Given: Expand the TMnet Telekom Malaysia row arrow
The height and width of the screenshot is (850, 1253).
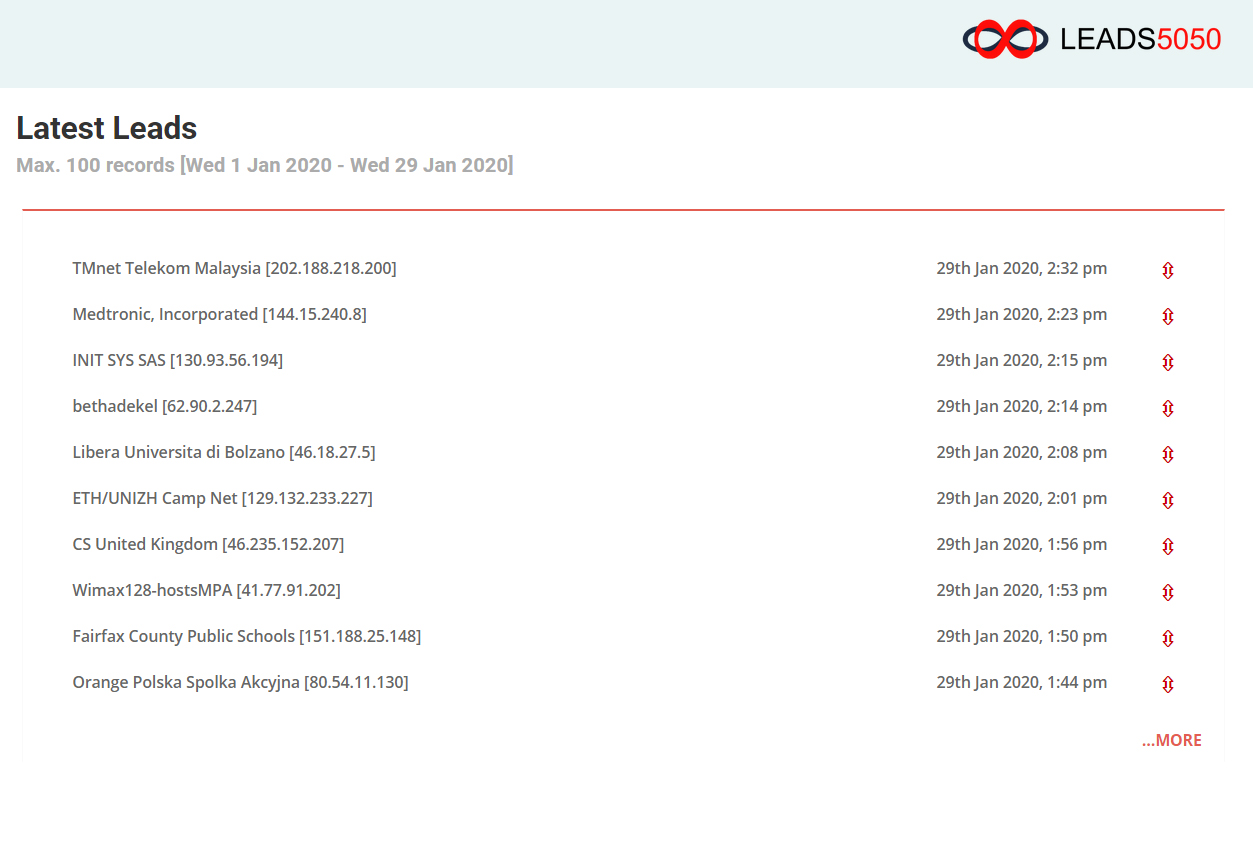Looking at the screenshot, I should pyautogui.click(x=1168, y=270).
